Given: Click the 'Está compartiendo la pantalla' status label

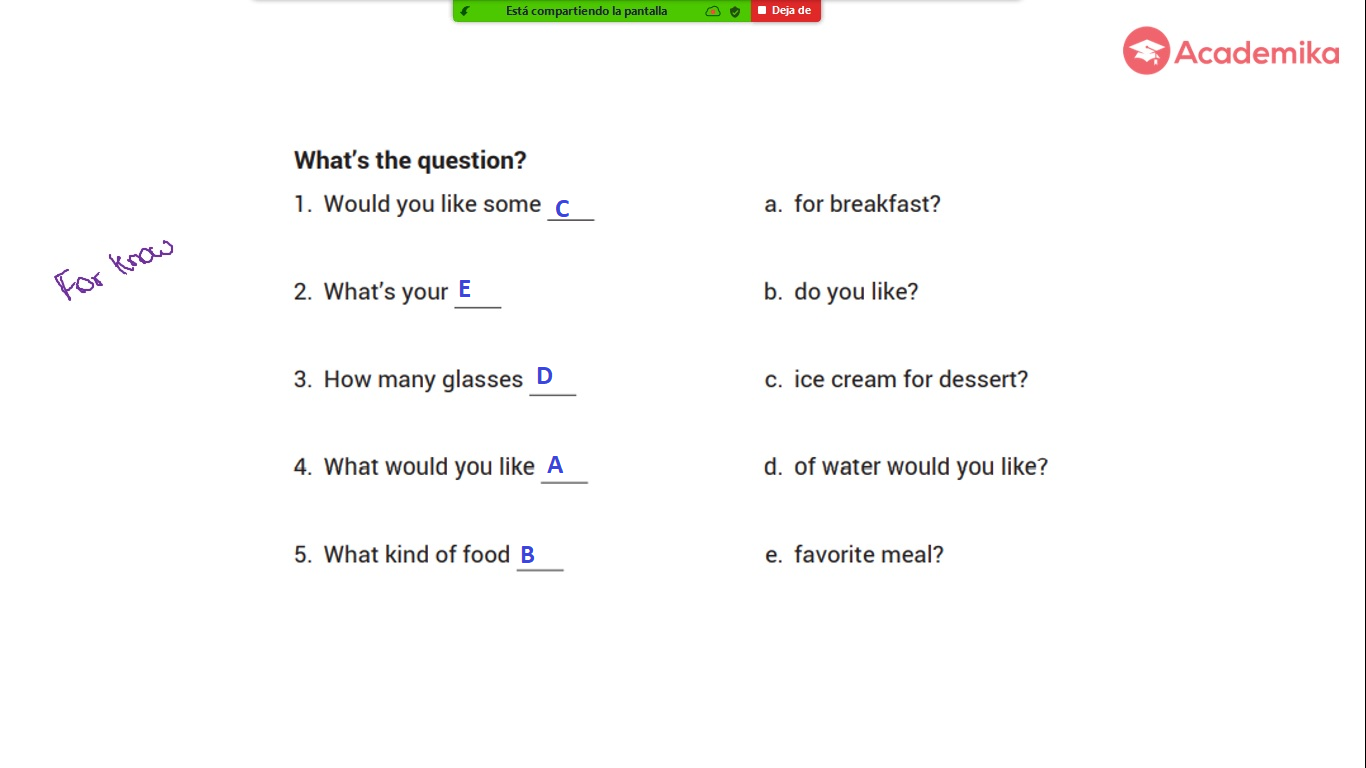Looking at the screenshot, I should (x=586, y=11).
